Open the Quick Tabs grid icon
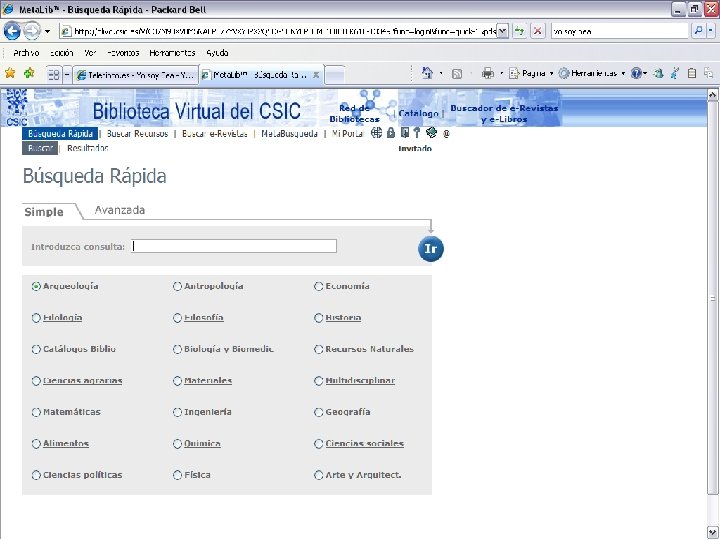 [54, 74]
